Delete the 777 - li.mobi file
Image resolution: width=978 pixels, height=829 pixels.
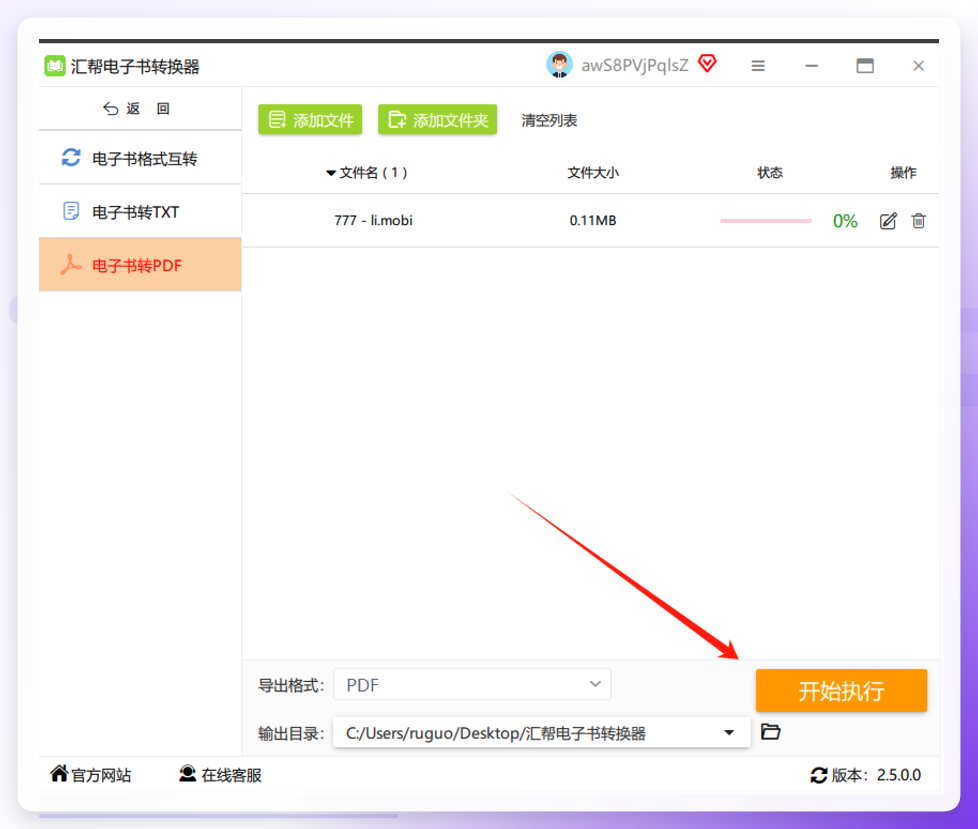[919, 221]
